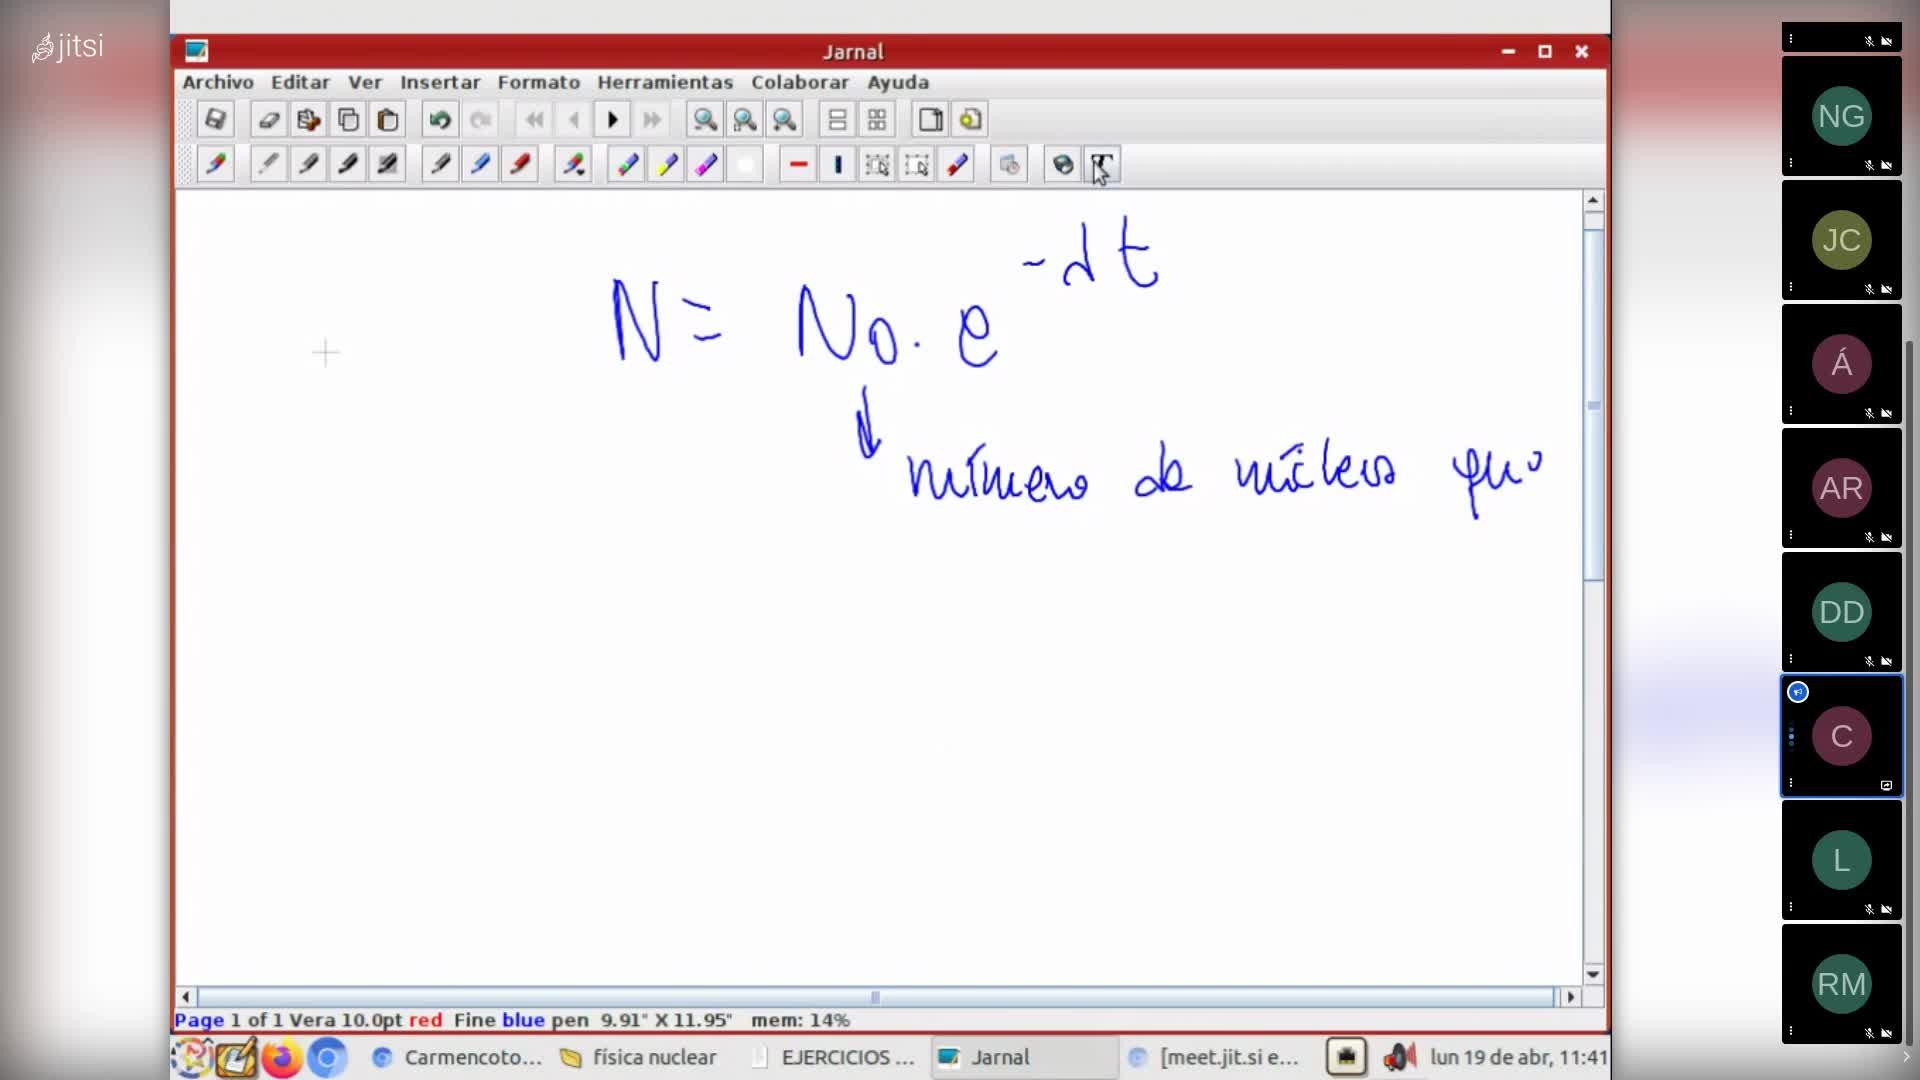Click the Save floppy disk icon

coord(215,120)
